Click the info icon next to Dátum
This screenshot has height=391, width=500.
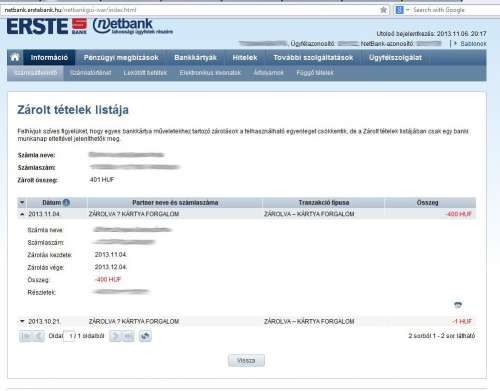pyautogui.click(x=66, y=202)
